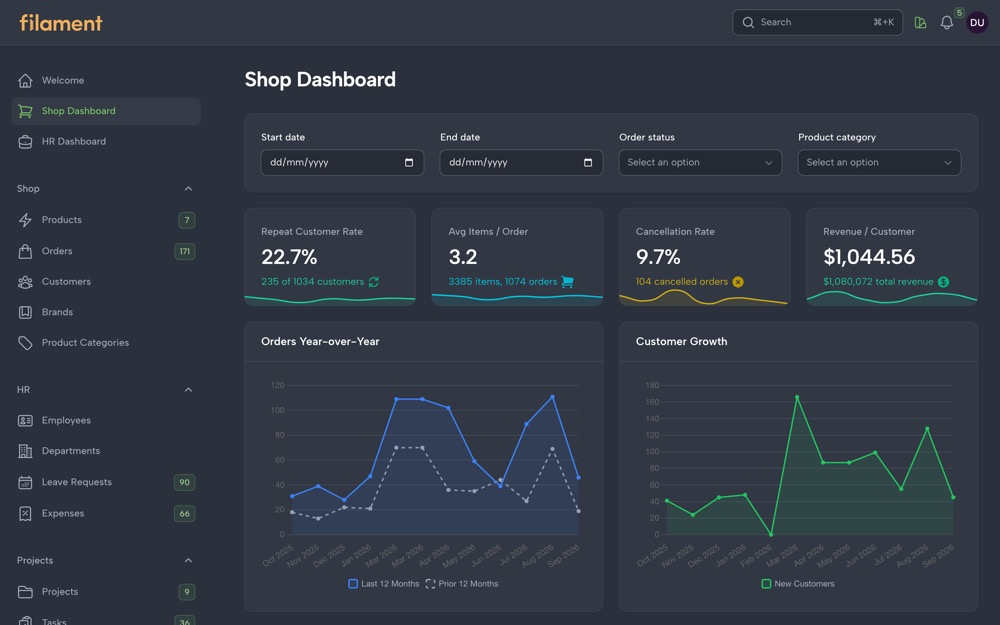Click the Start date input field

coord(342,163)
